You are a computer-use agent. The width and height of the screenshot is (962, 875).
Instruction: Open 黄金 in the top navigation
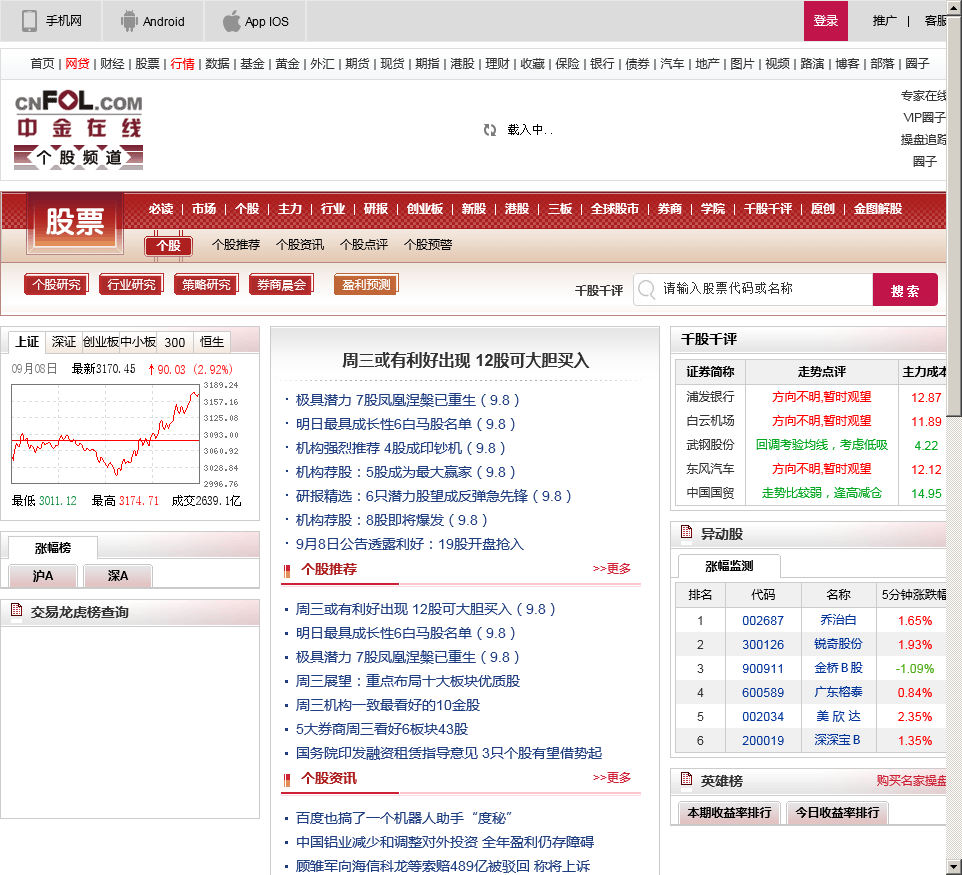[287, 63]
